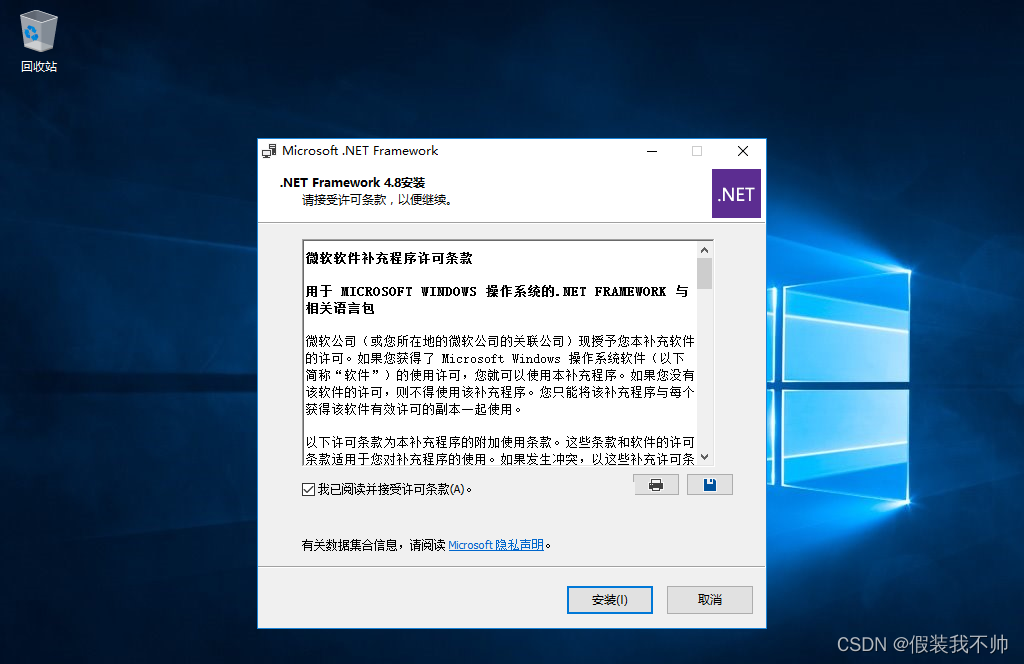Print the license terms using printer icon
The width and height of the screenshot is (1024, 664).
(x=656, y=484)
